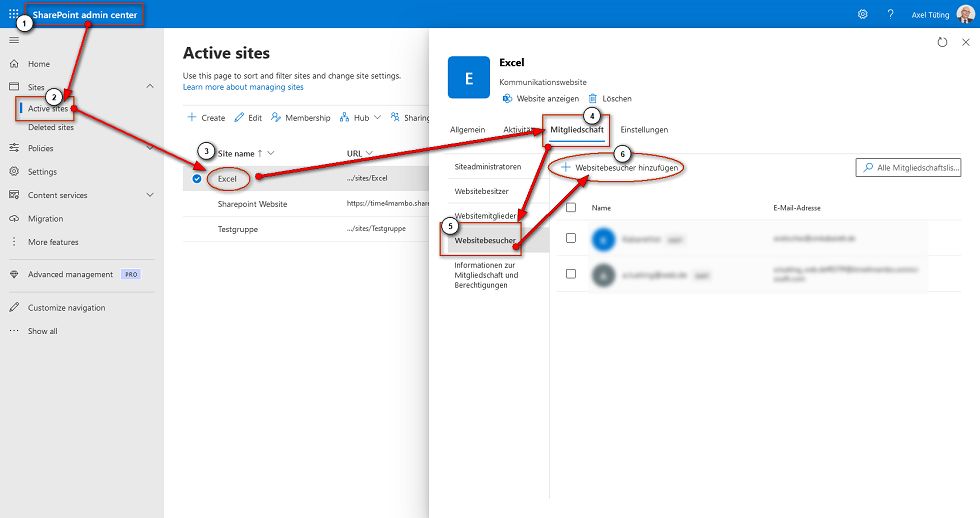980x518 pixels.
Task: Open the Site name column dropdown
Action: click(271, 153)
